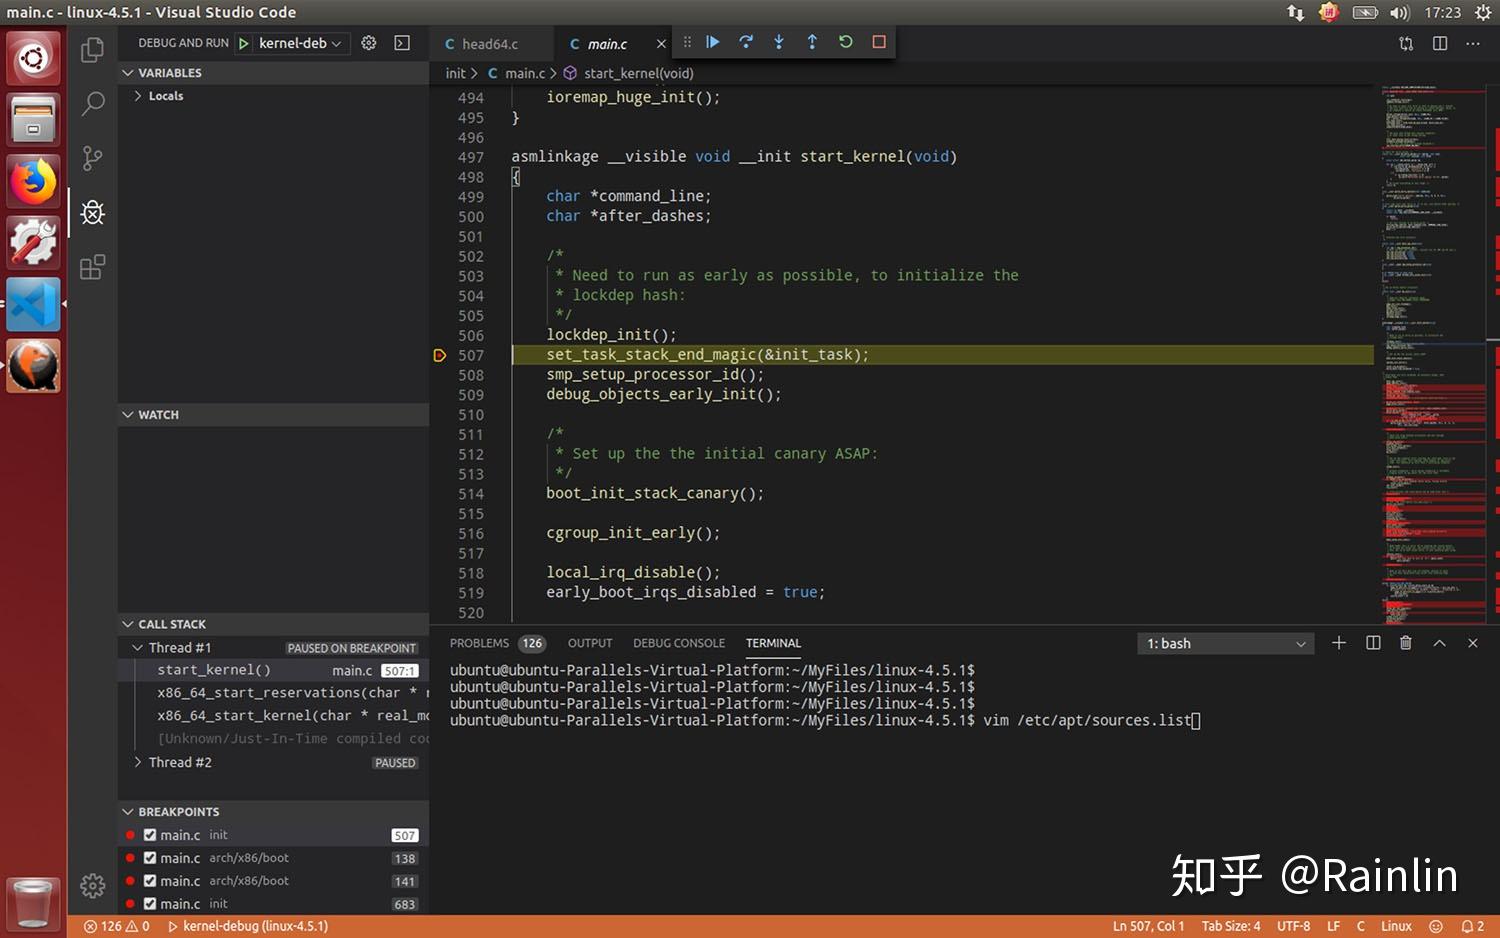The width and height of the screenshot is (1500, 938).
Task: Open the kernel-deb configuration dropdown
Action: click(x=299, y=43)
